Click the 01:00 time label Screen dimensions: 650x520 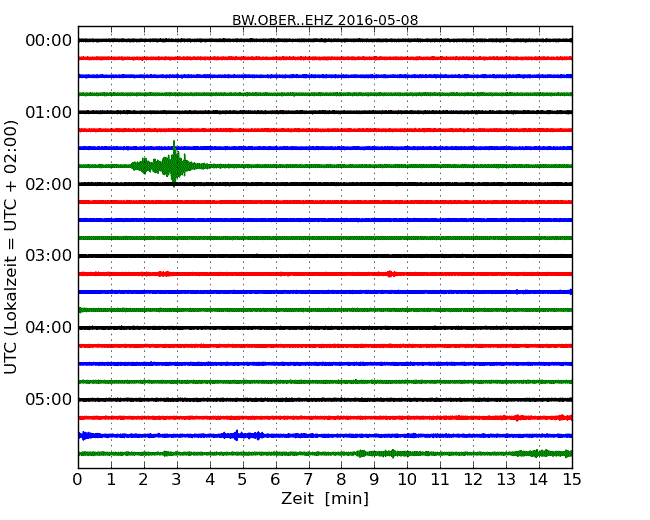[49, 112]
